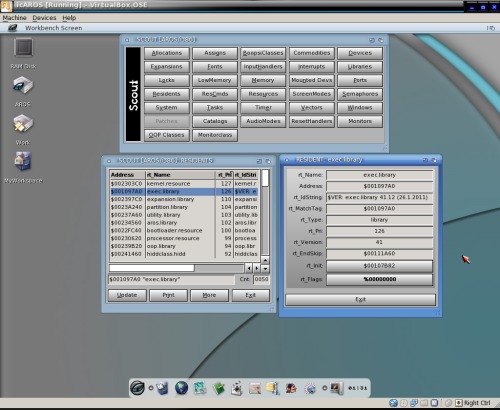Open the Help menu

pos(69,18)
